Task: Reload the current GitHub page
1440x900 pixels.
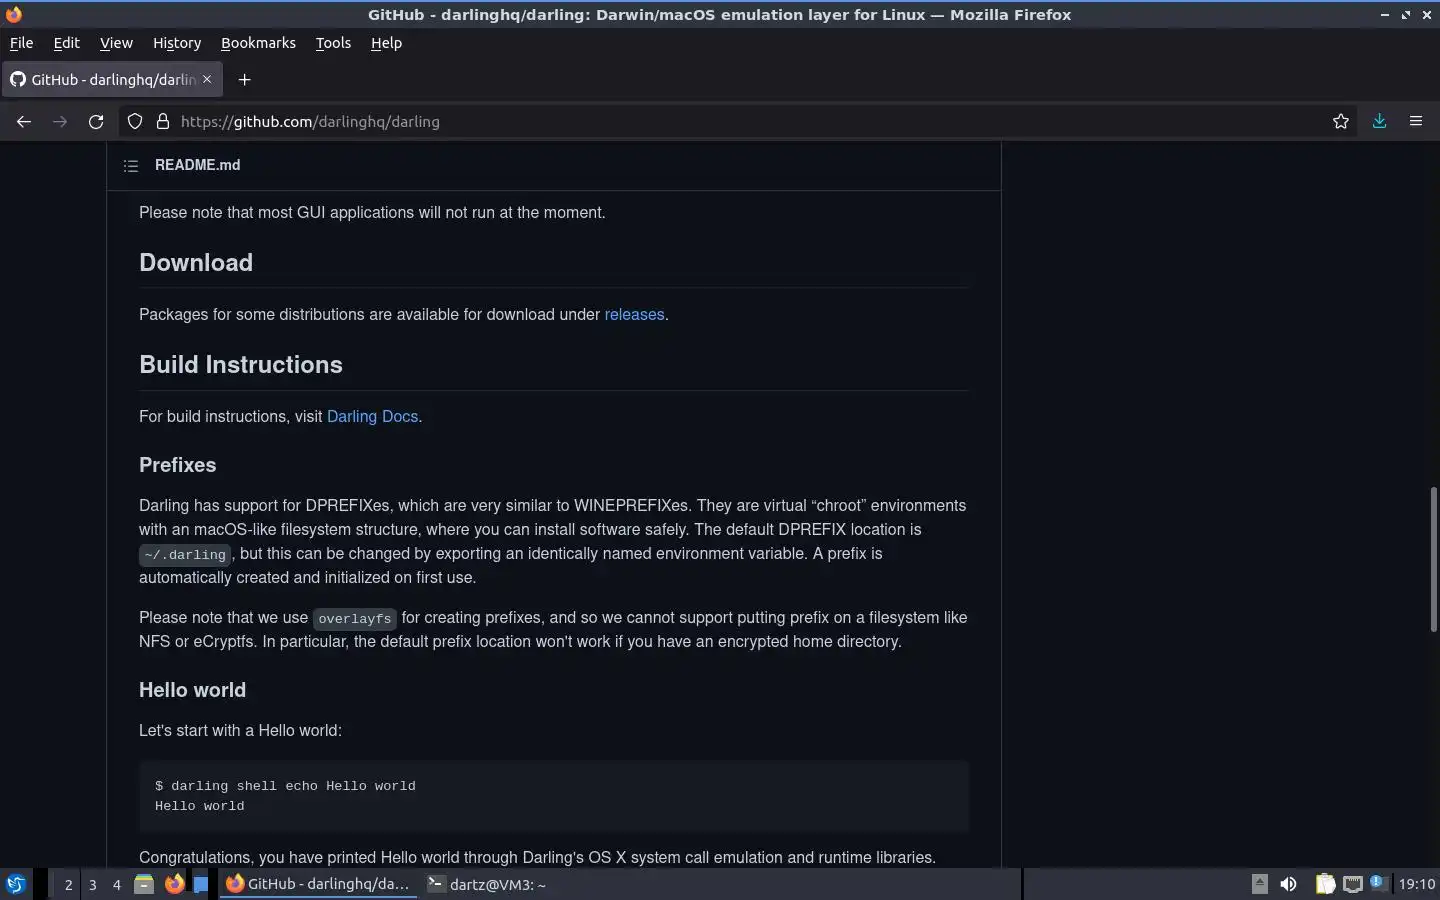Action: (96, 121)
